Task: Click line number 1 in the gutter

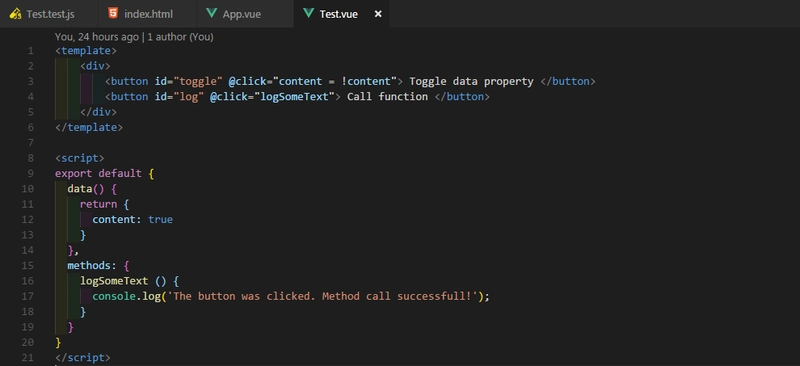Action: (x=31, y=51)
